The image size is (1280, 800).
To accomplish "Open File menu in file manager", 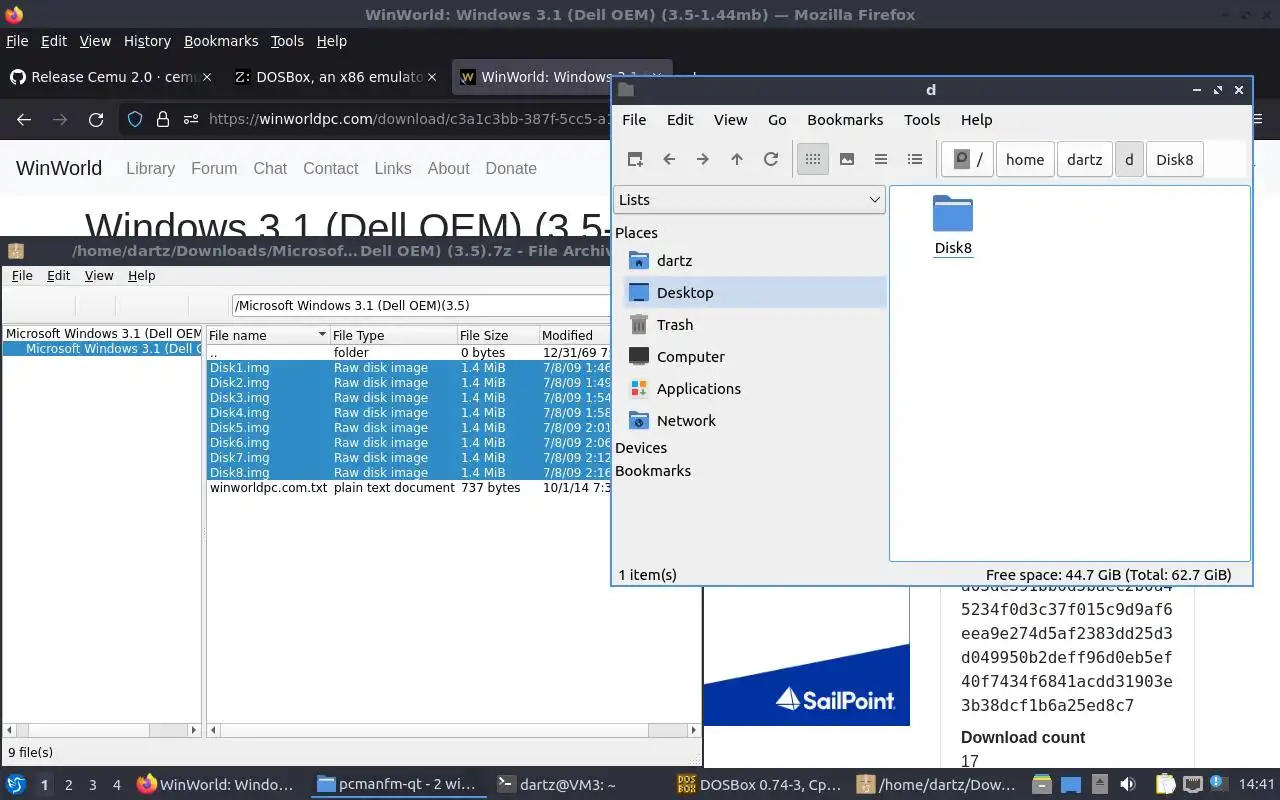I will click(x=634, y=120).
